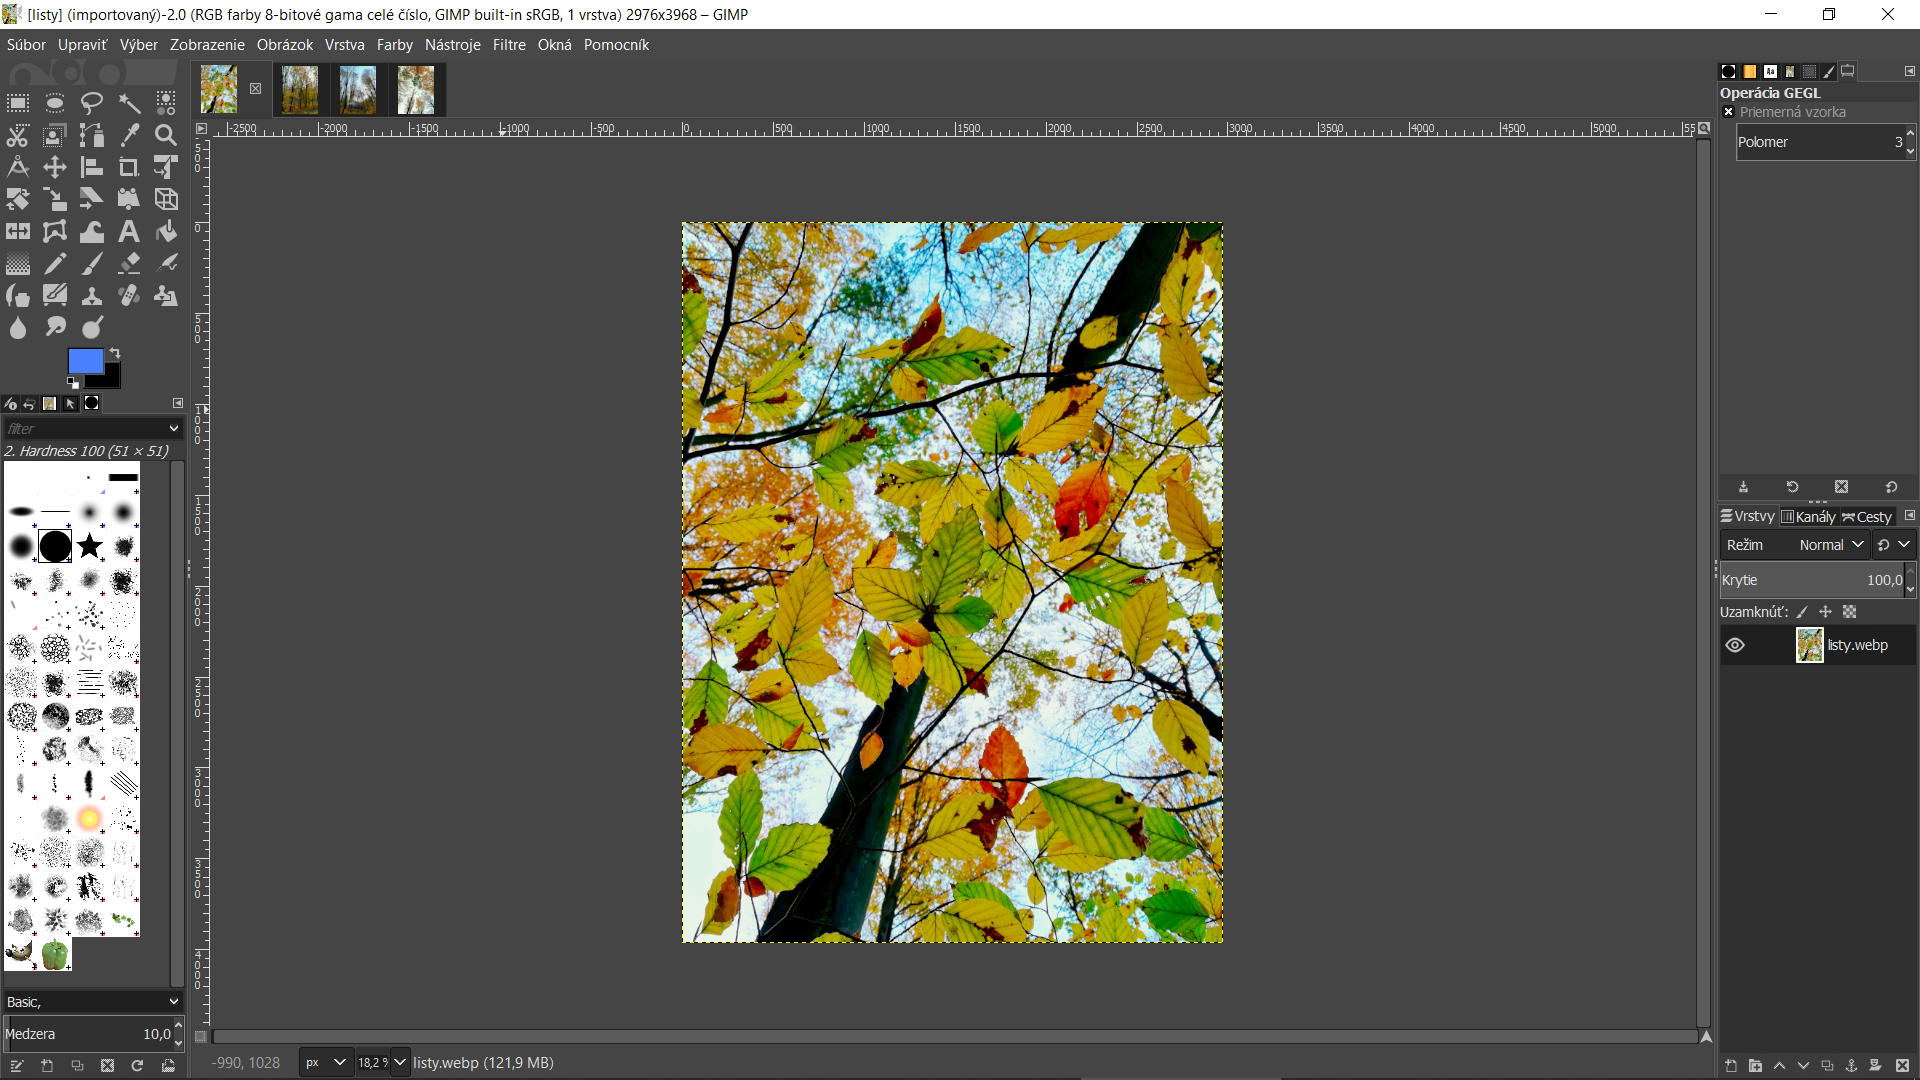Image resolution: width=1920 pixels, height=1080 pixels.
Task: Open the top-right dock tab menu arrow
Action: point(1909,71)
